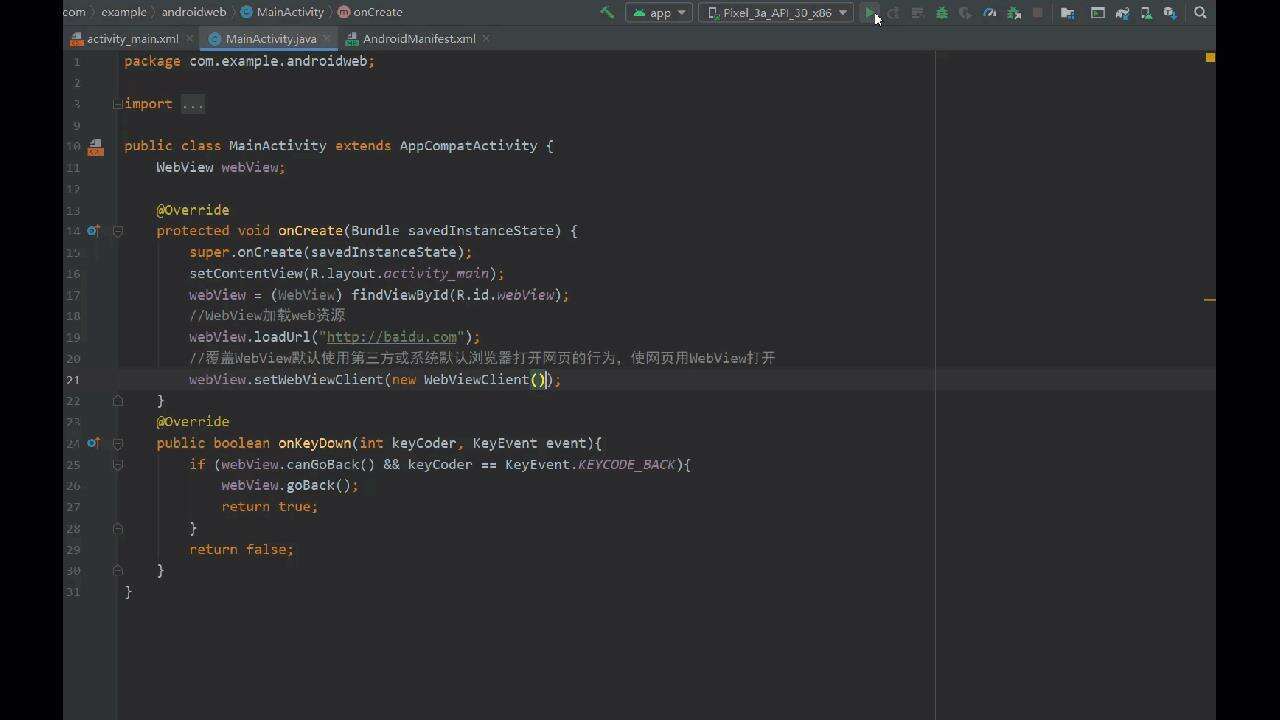Click fold end marker on line 28
Image resolution: width=1280 pixels, height=720 pixels.
(x=118, y=528)
